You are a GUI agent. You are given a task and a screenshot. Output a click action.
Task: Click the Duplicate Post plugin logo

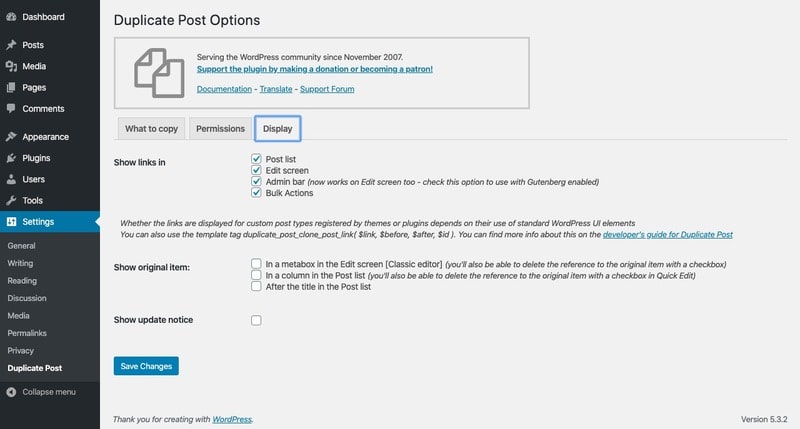[160, 71]
